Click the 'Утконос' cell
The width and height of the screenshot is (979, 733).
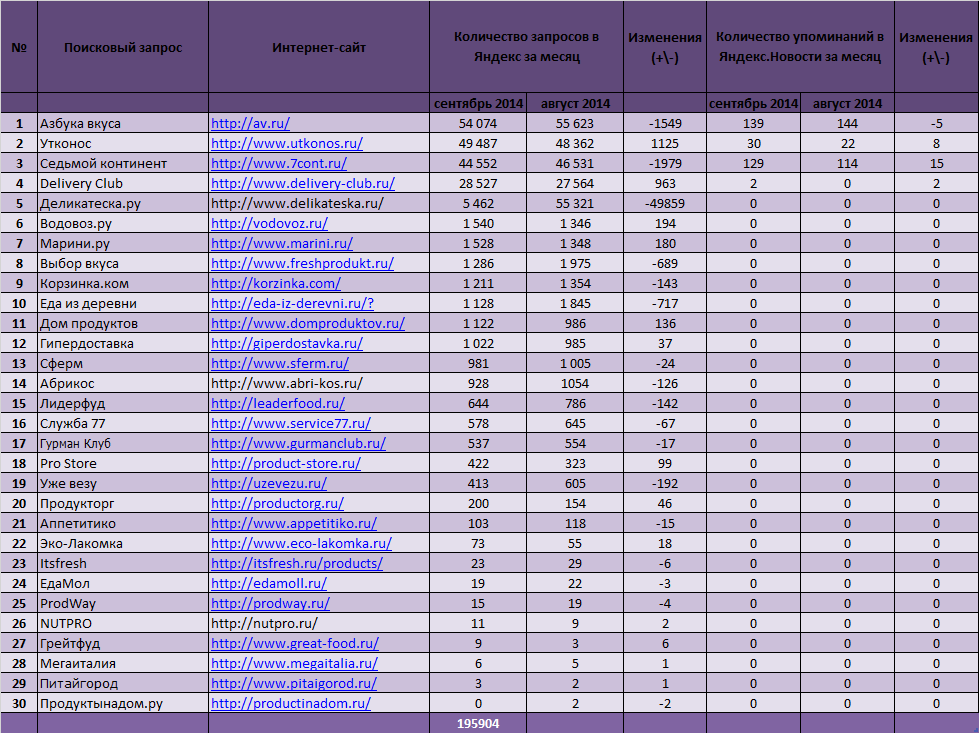tap(123, 144)
